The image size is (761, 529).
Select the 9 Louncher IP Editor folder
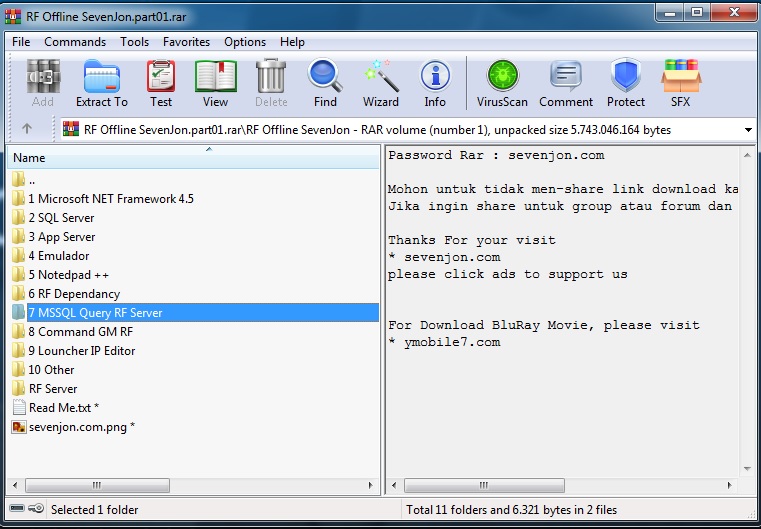pyautogui.click(x=82, y=350)
